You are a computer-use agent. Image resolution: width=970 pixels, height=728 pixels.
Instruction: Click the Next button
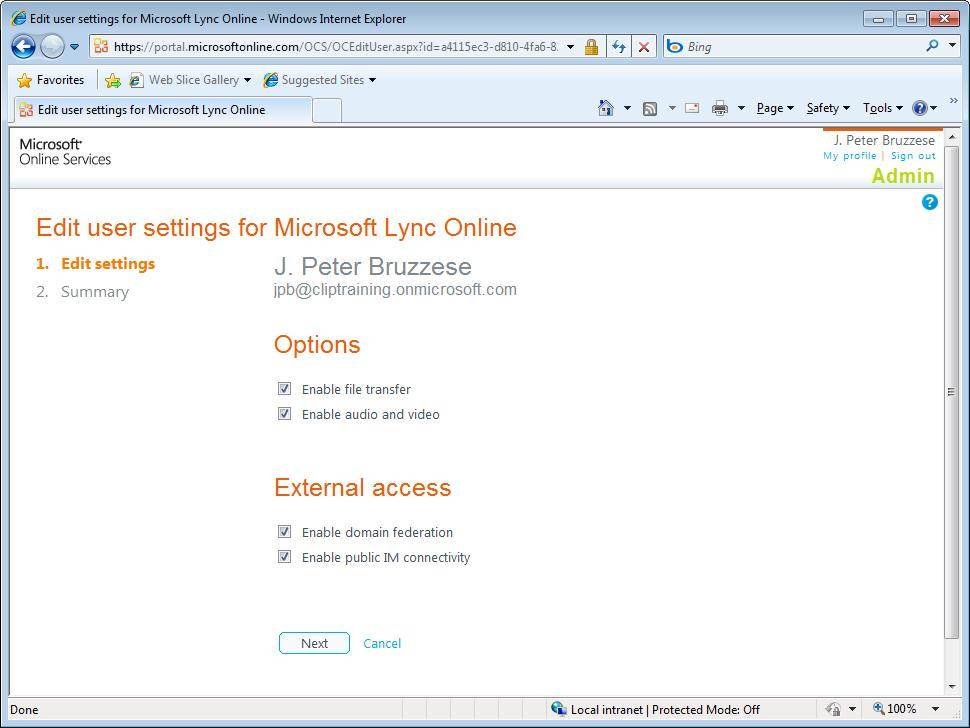314,643
